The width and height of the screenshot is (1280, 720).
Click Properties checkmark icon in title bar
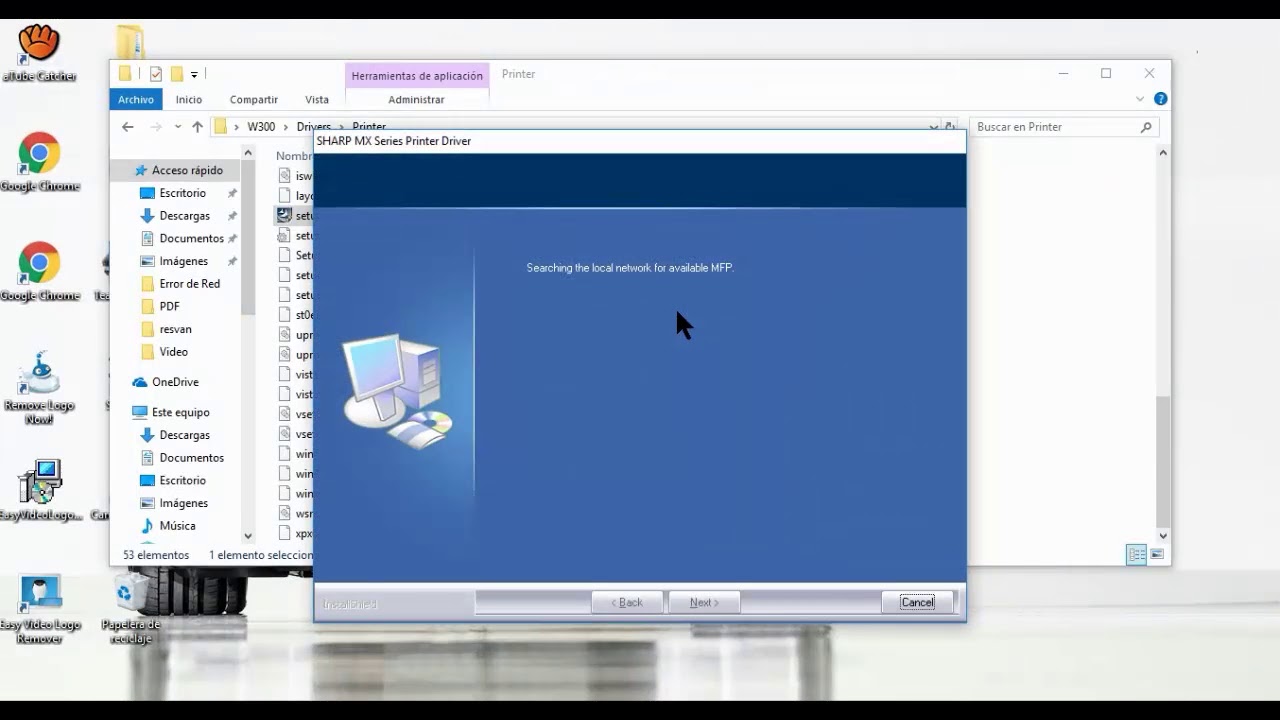point(155,74)
